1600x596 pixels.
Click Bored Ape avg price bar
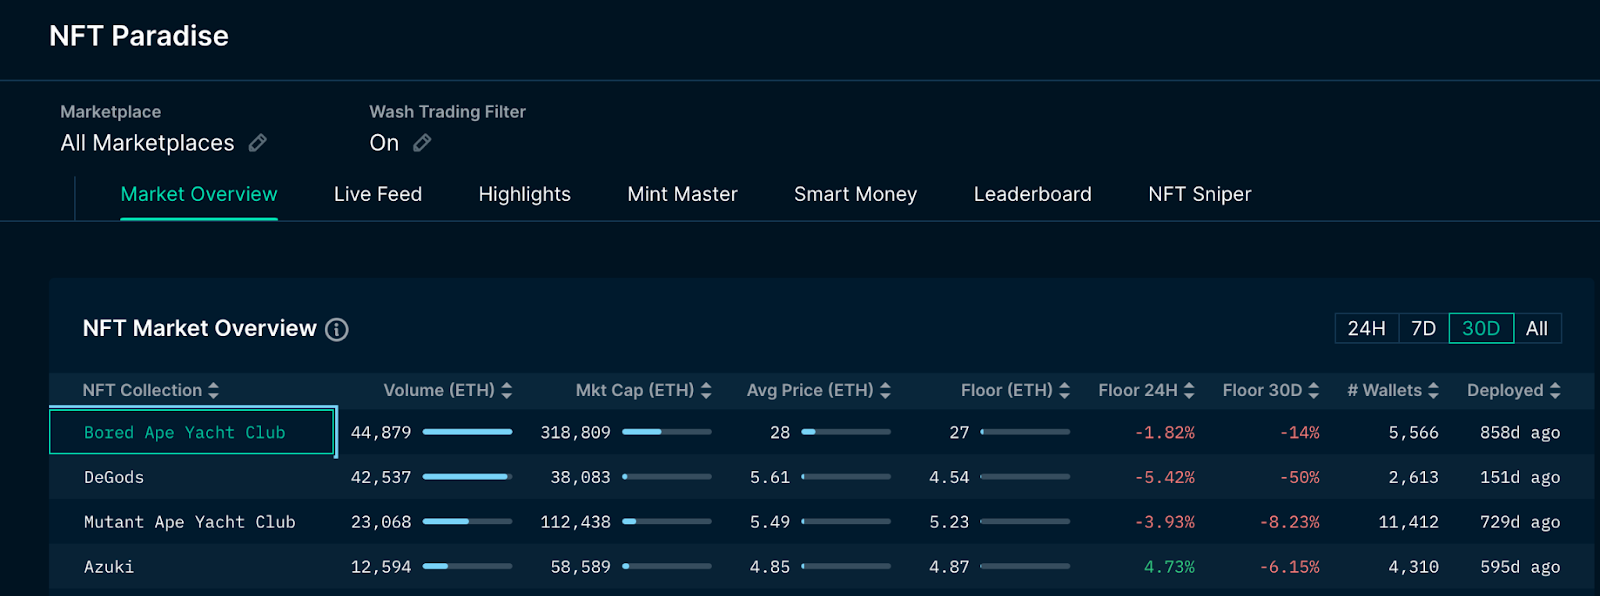[x=846, y=432]
